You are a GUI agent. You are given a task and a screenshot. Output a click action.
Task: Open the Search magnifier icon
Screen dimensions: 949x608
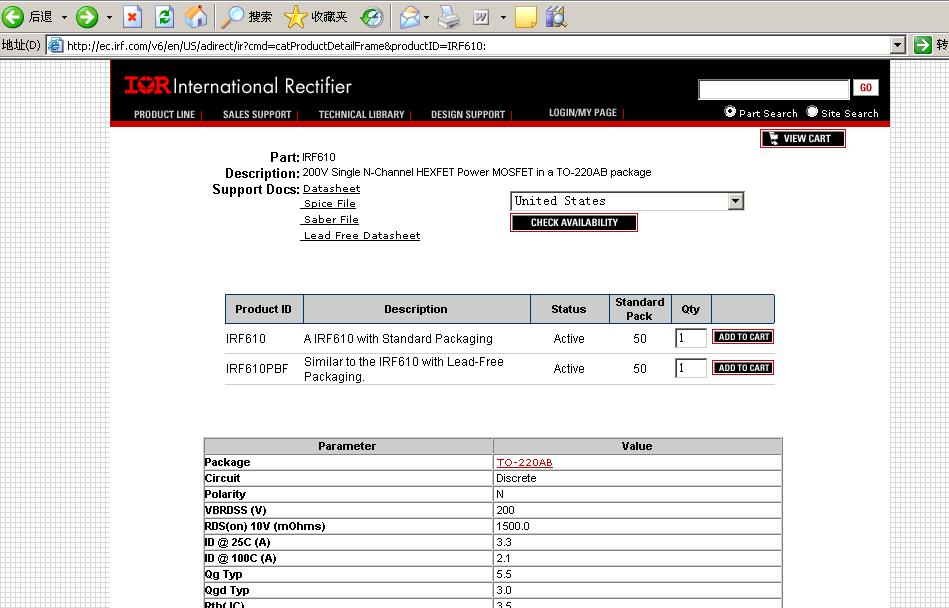coord(232,16)
